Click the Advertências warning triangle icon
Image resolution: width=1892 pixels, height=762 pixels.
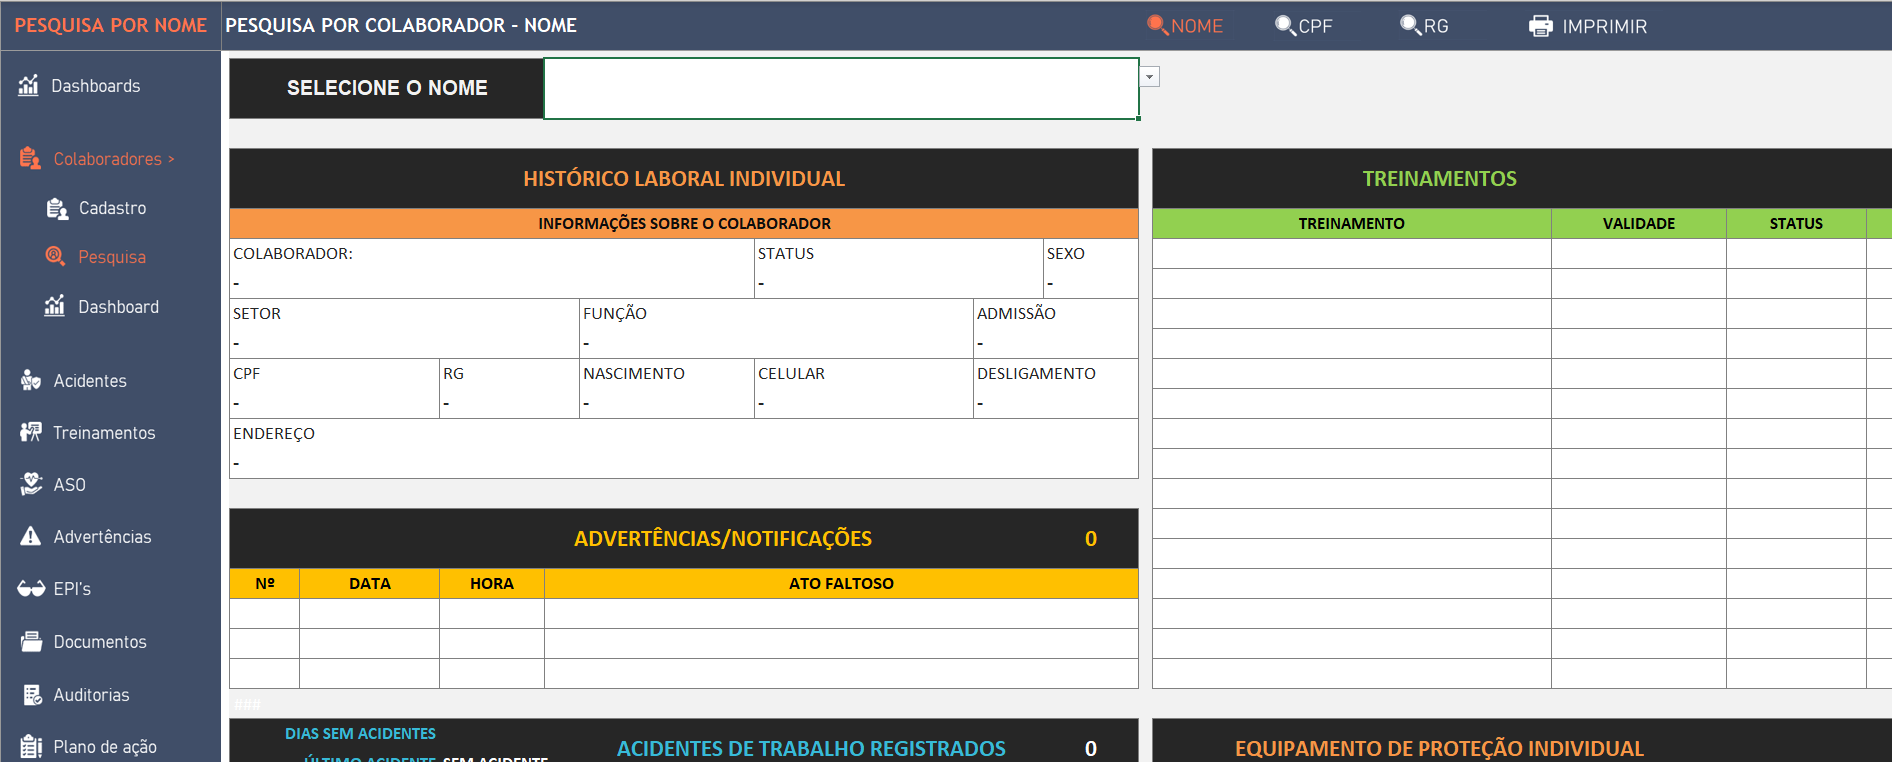click(x=31, y=537)
